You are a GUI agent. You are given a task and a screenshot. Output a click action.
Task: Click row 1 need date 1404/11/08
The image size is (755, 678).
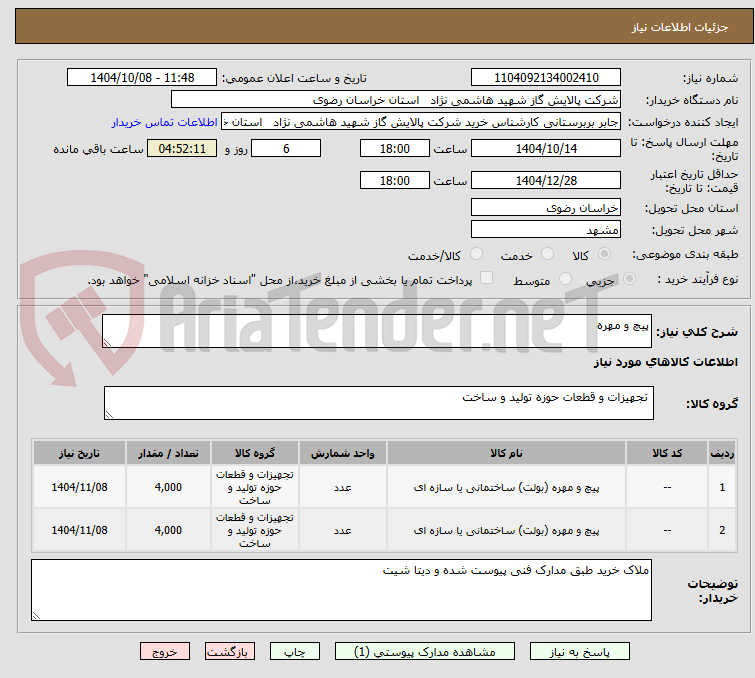79,487
